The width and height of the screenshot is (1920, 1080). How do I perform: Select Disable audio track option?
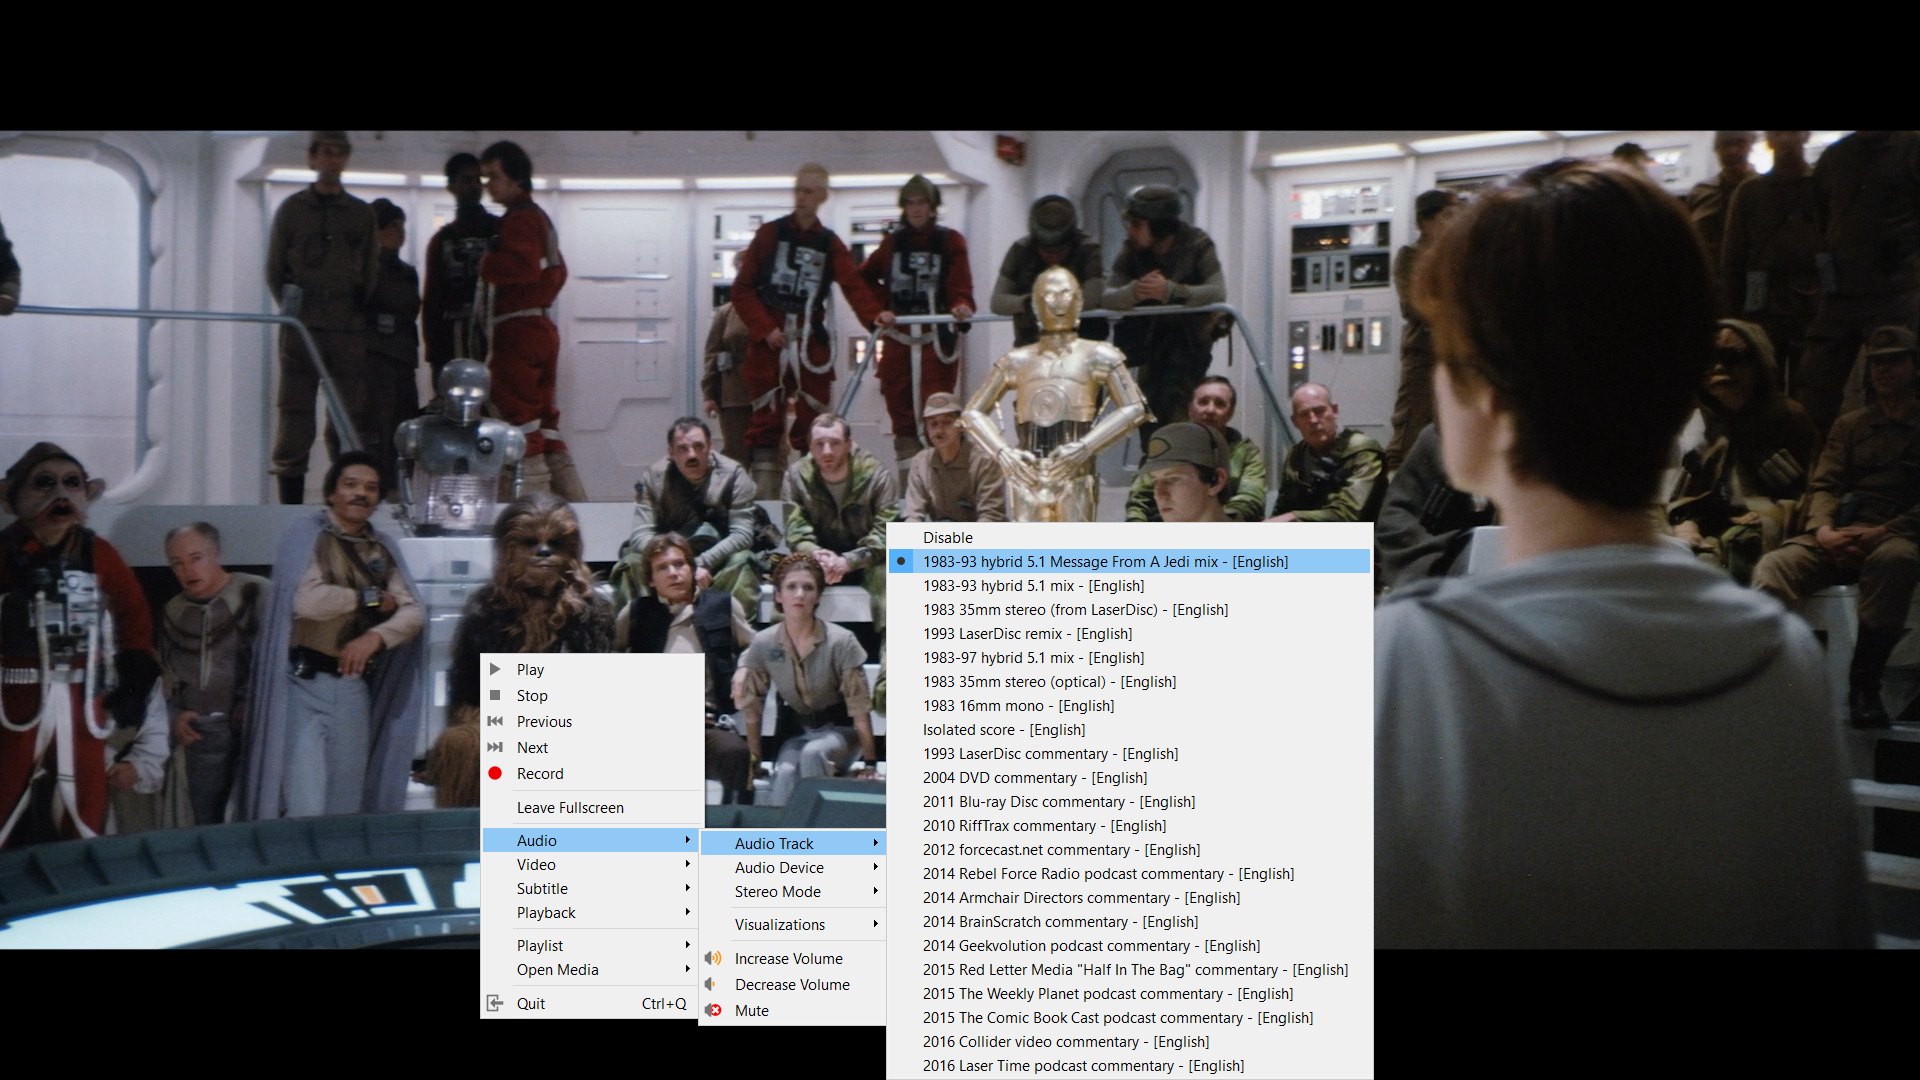tap(1129, 537)
